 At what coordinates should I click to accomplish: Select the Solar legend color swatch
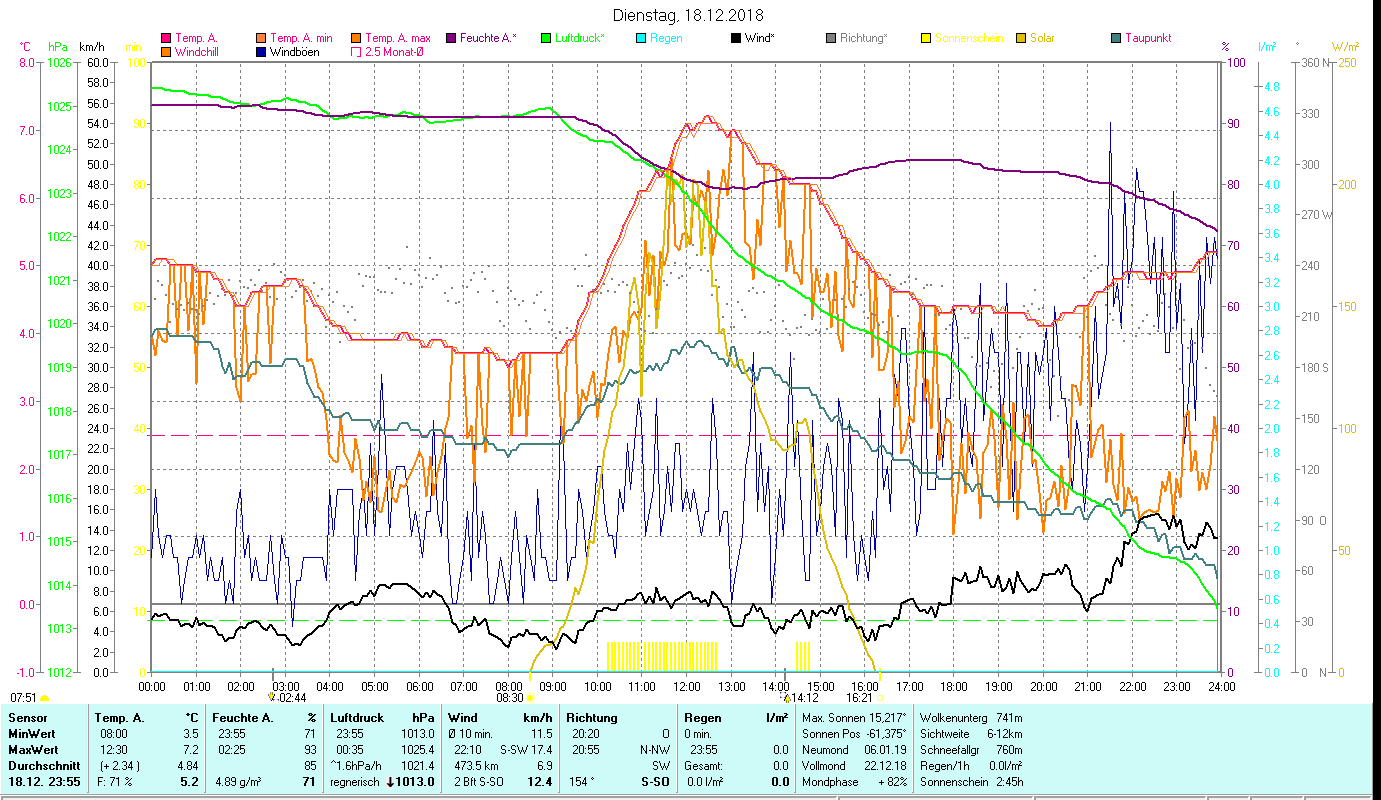point(1021,38)
